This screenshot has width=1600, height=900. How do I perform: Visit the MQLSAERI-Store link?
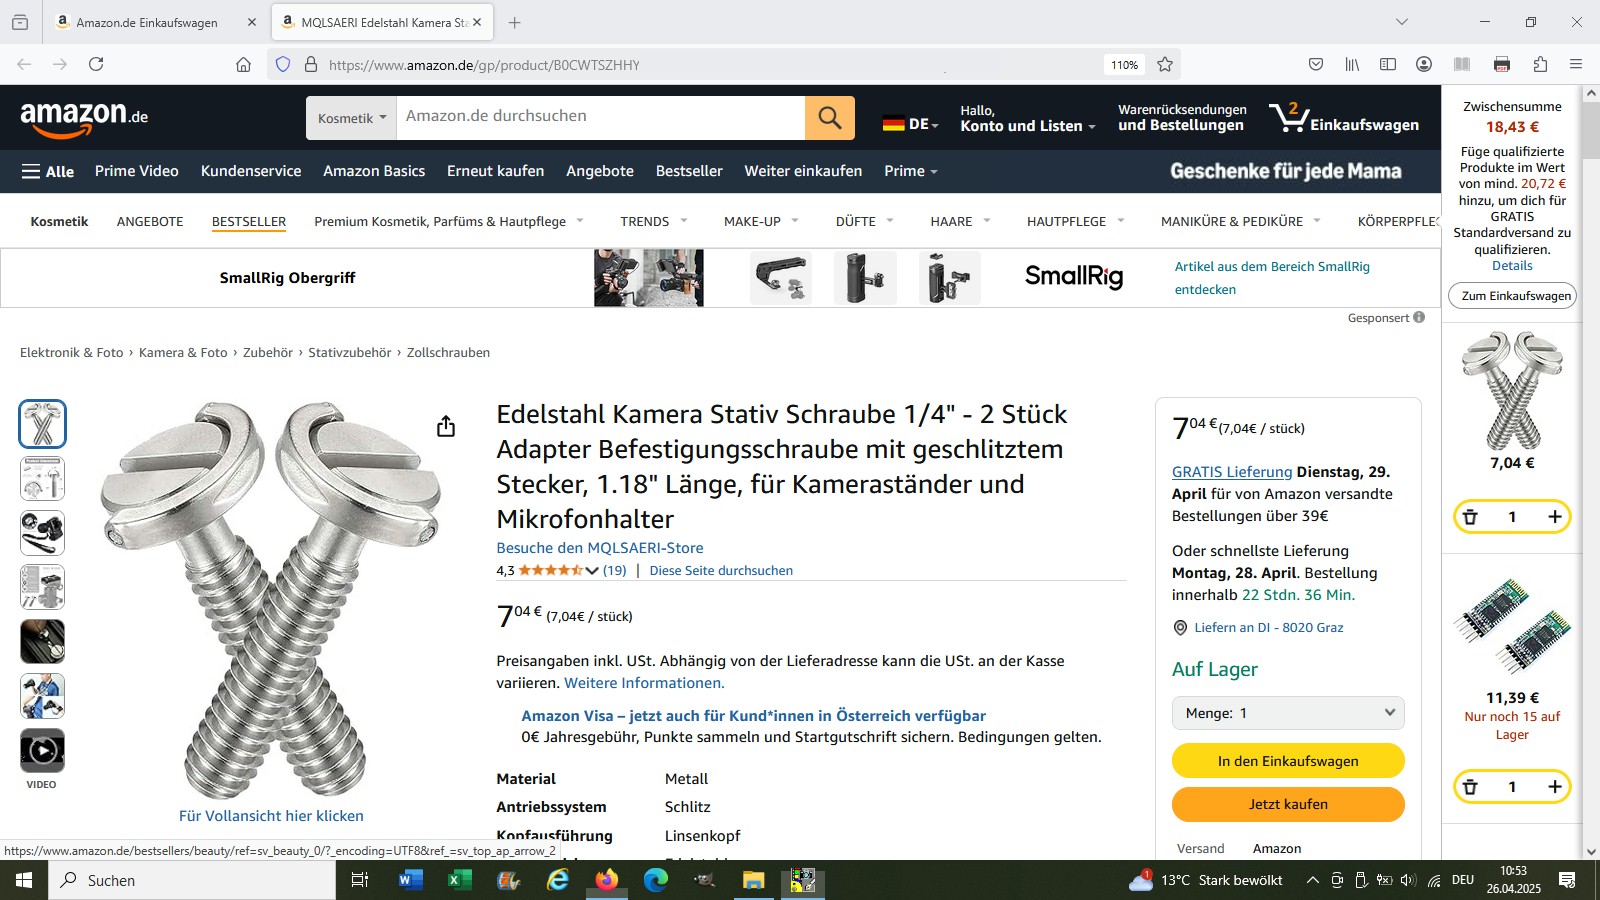600,548
